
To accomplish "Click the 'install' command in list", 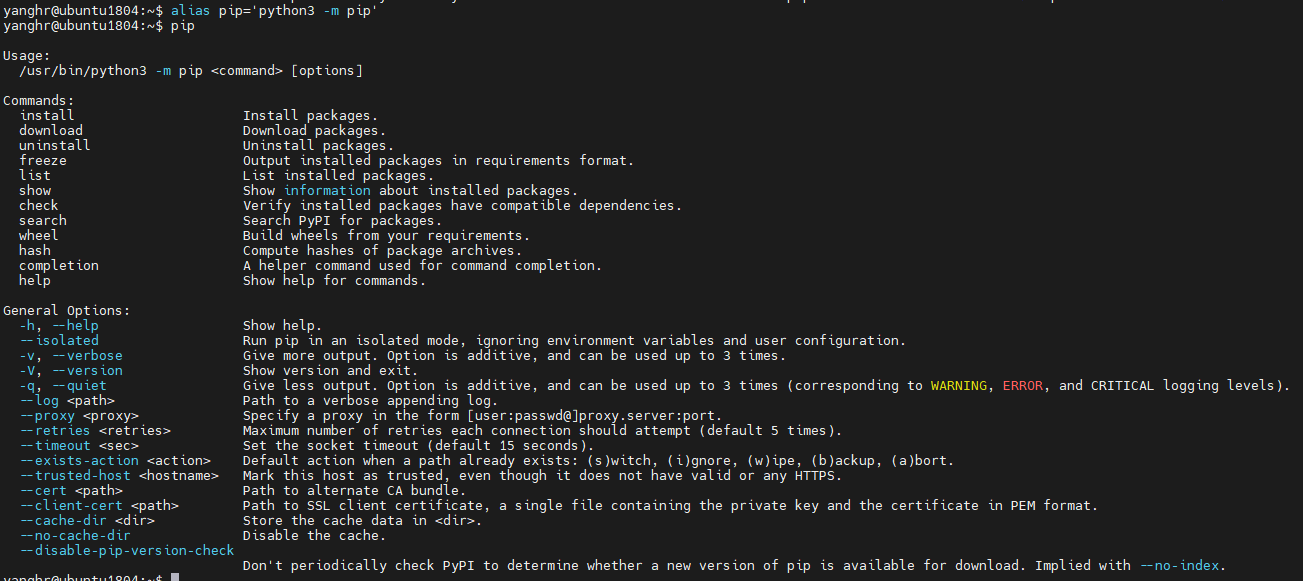I will 47,115.
